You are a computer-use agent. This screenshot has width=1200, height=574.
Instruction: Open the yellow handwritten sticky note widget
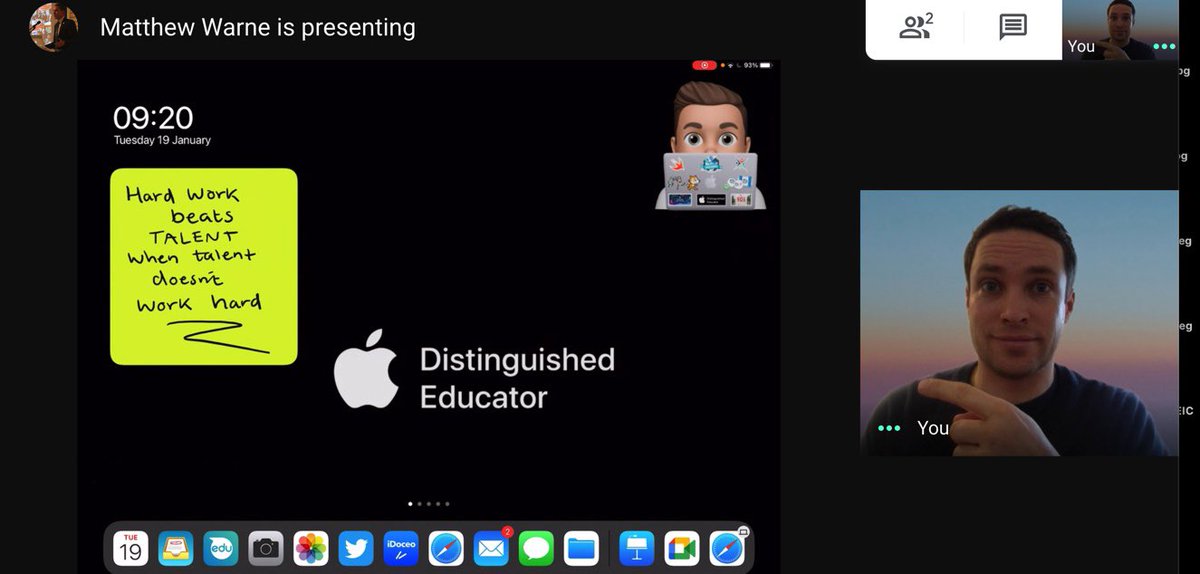point(204,266)
